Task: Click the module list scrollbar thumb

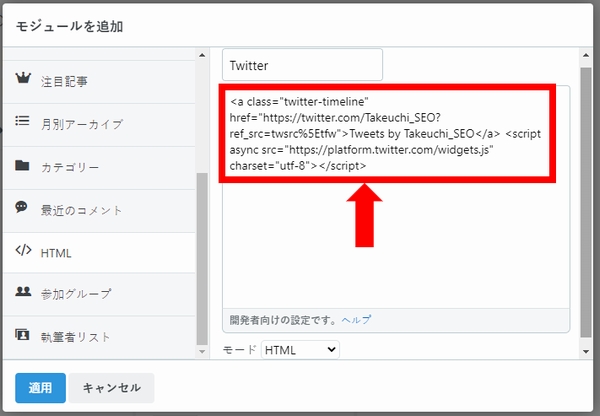Action: [202, 259]
